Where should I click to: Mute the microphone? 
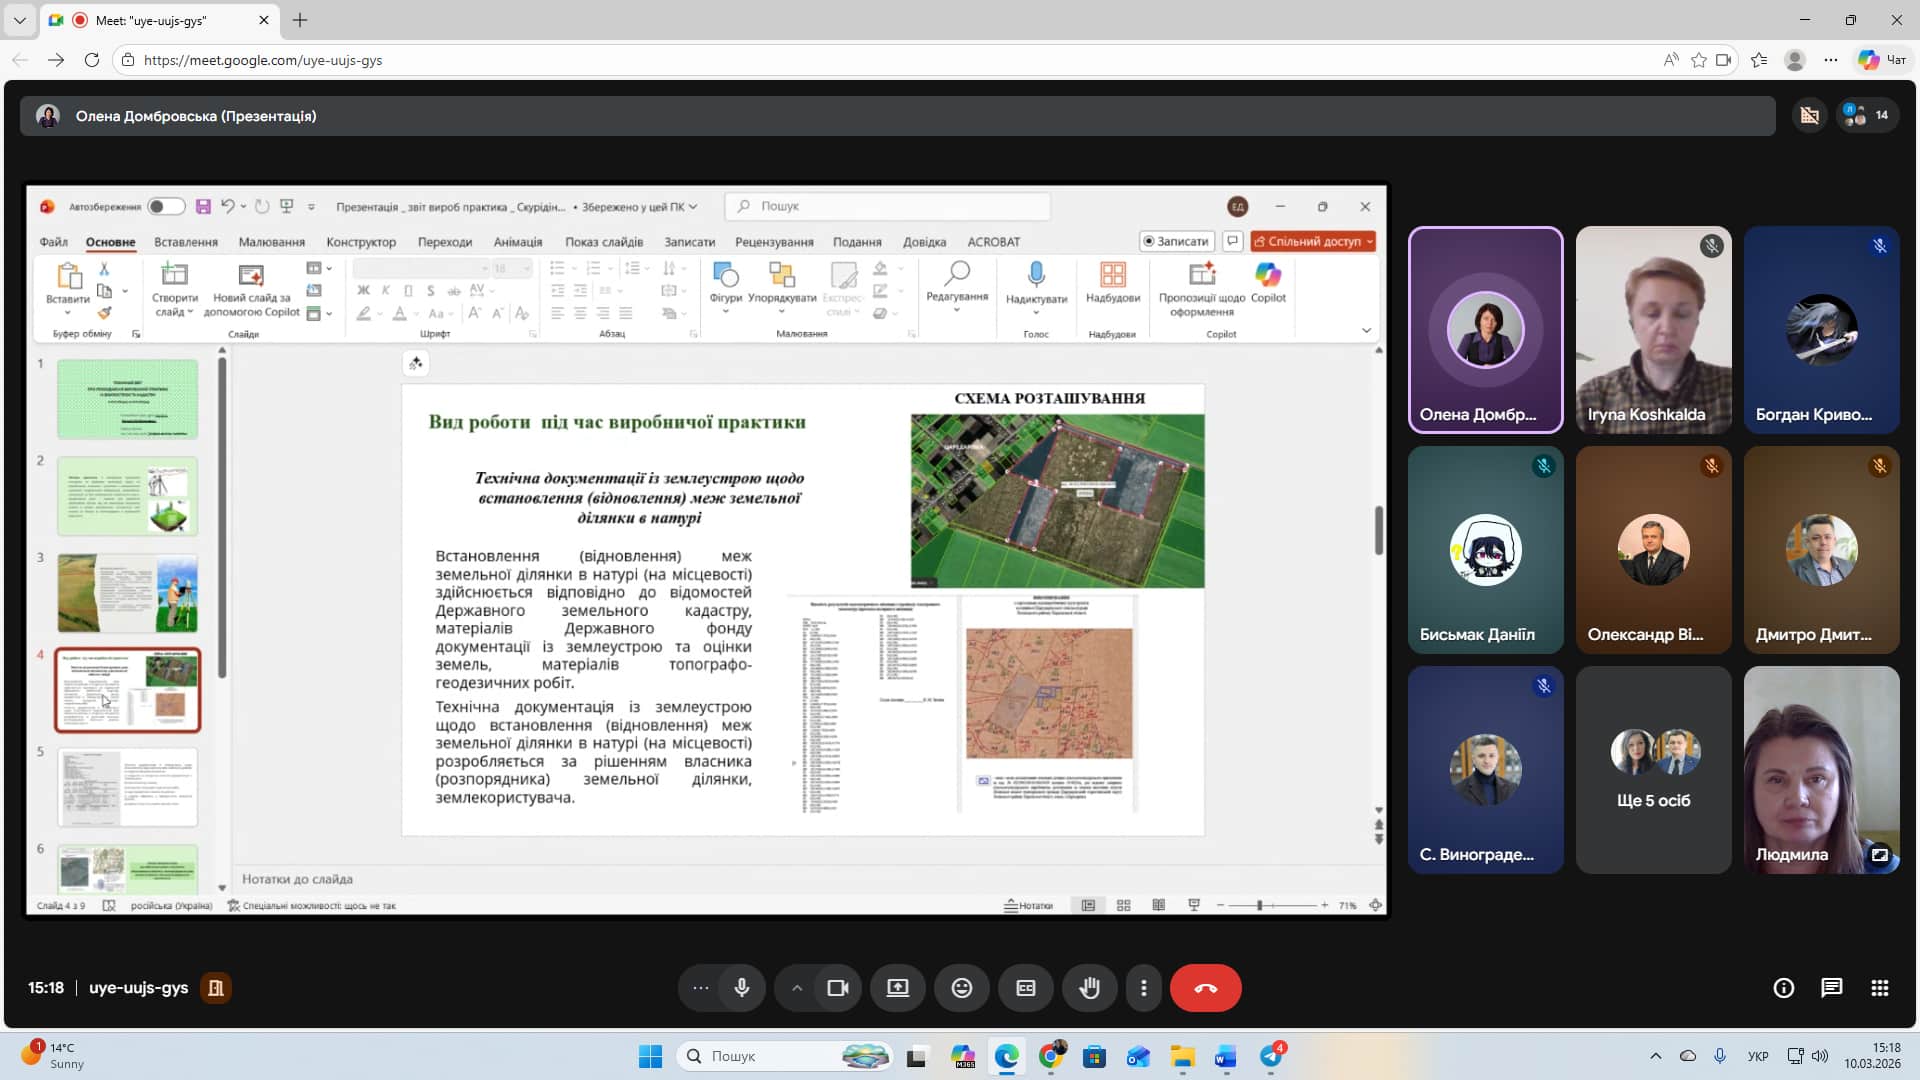742,988
